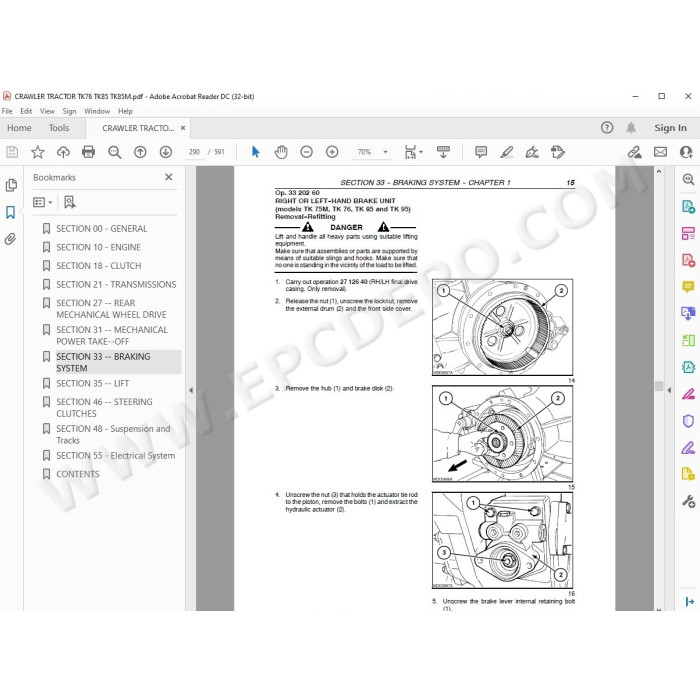
Task: Expand the right tools pane labels
Action: click(689, 602)
